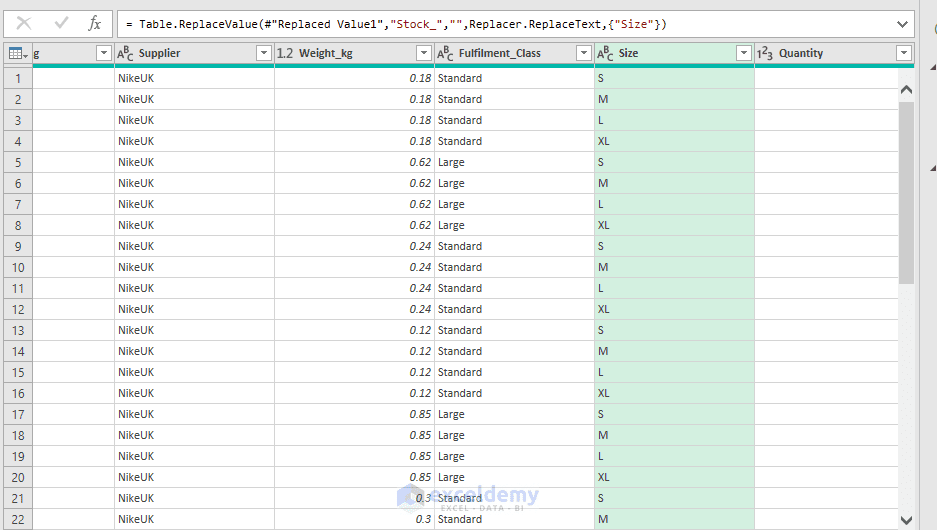
Task: Click the Size cell S in row 13
Action: [675, 330]
